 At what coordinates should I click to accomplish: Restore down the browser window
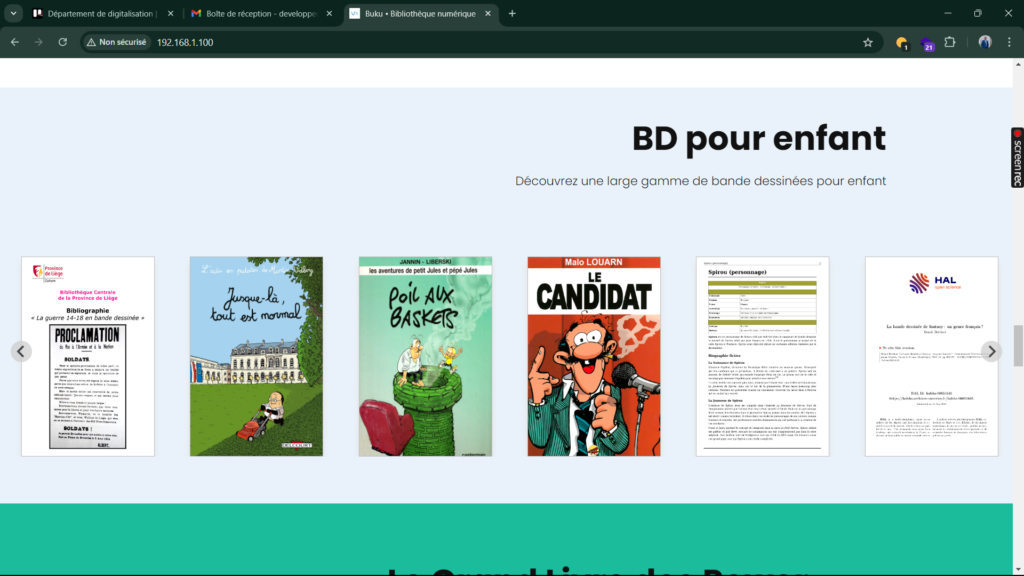coord(978,13)
